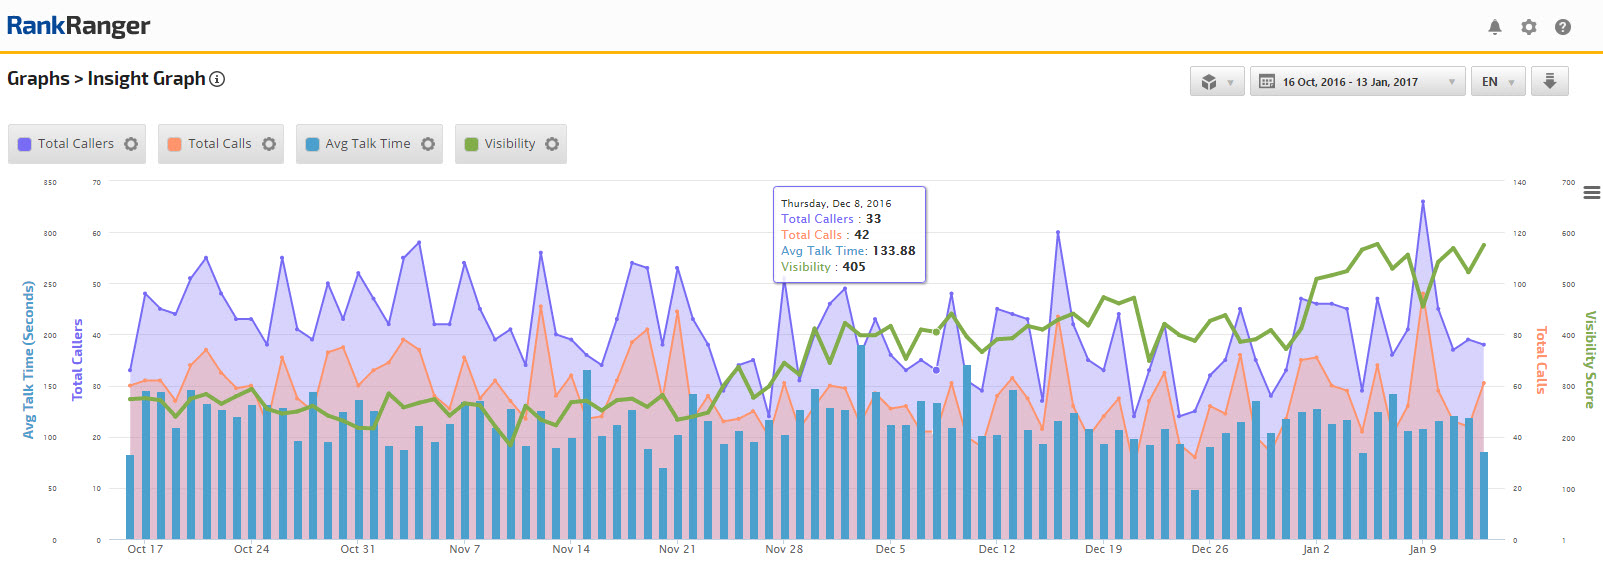This screenshot has height=569, width=1603.
Task: Expand the date range dropdown
Action: tap(1357, 82)
